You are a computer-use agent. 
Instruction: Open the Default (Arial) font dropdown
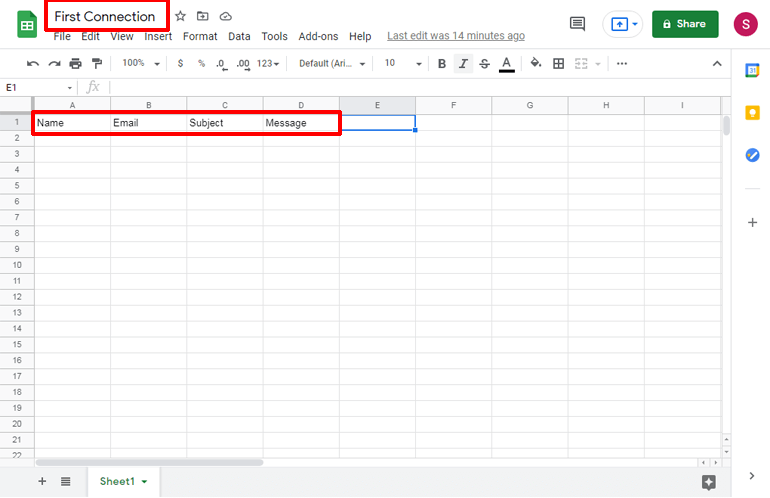(x=332, y=63)
